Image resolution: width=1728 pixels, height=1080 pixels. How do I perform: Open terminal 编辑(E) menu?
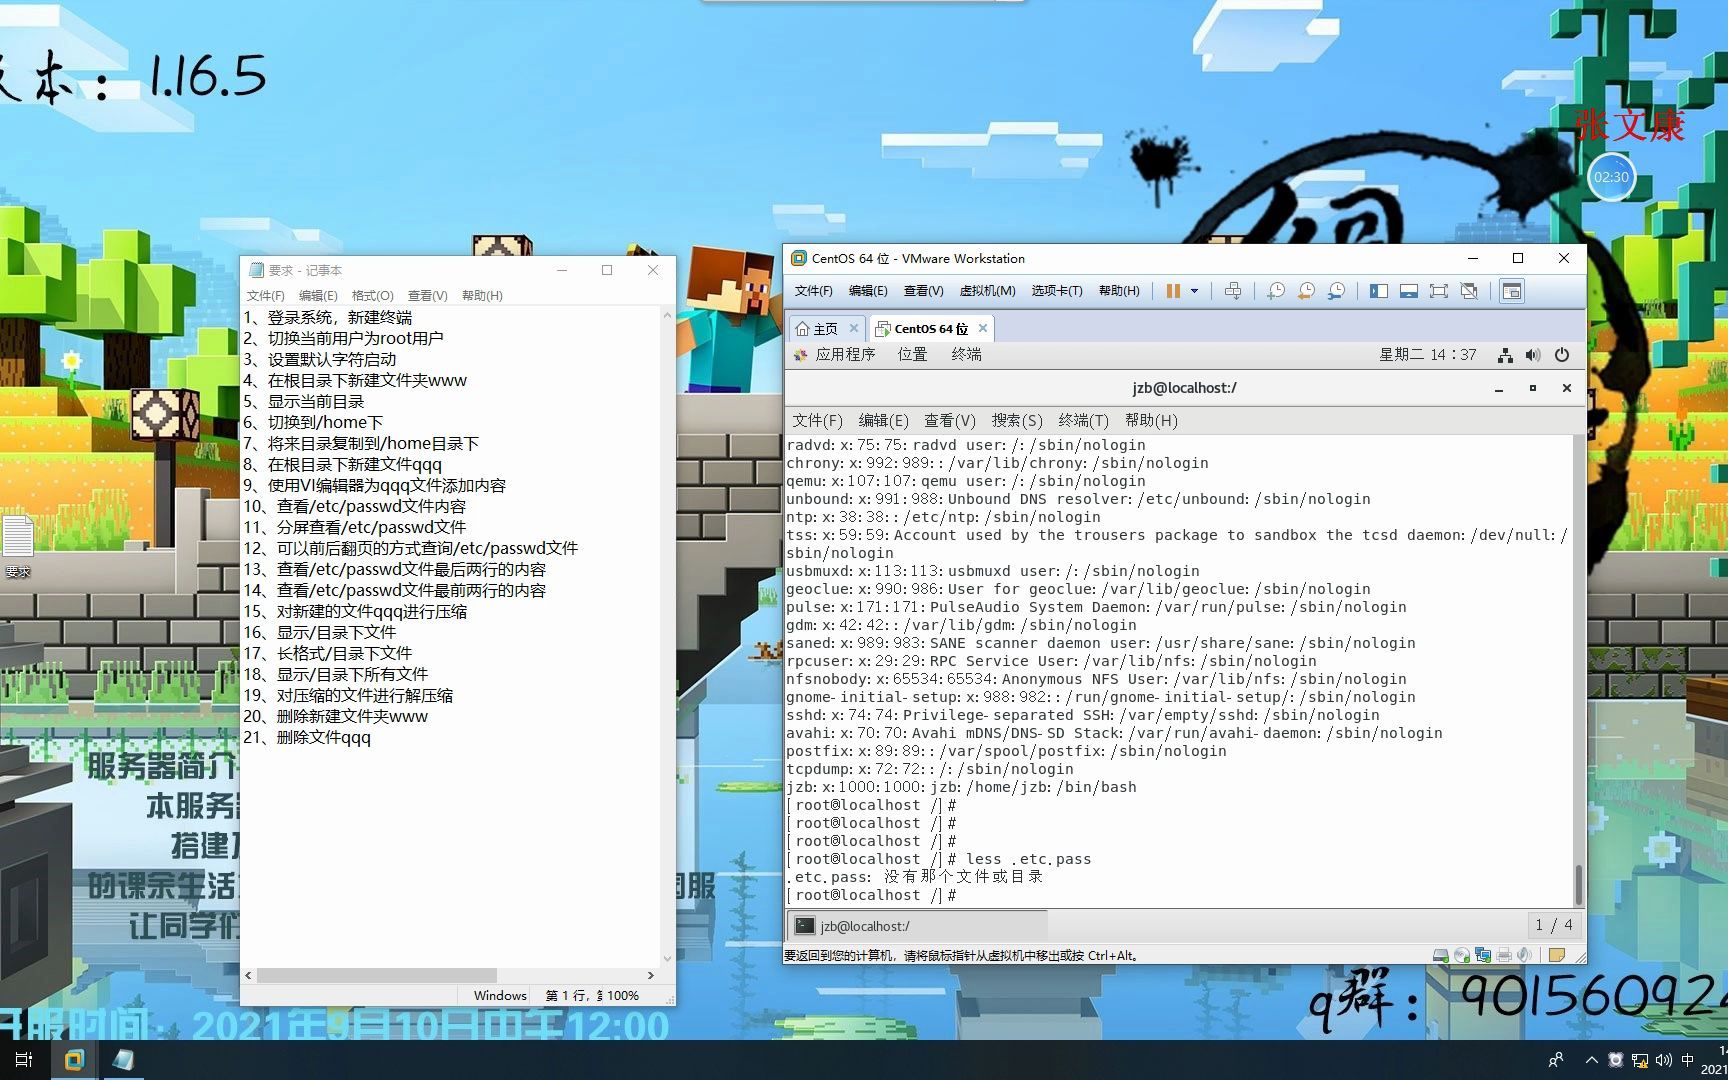[x=883, y=421]
